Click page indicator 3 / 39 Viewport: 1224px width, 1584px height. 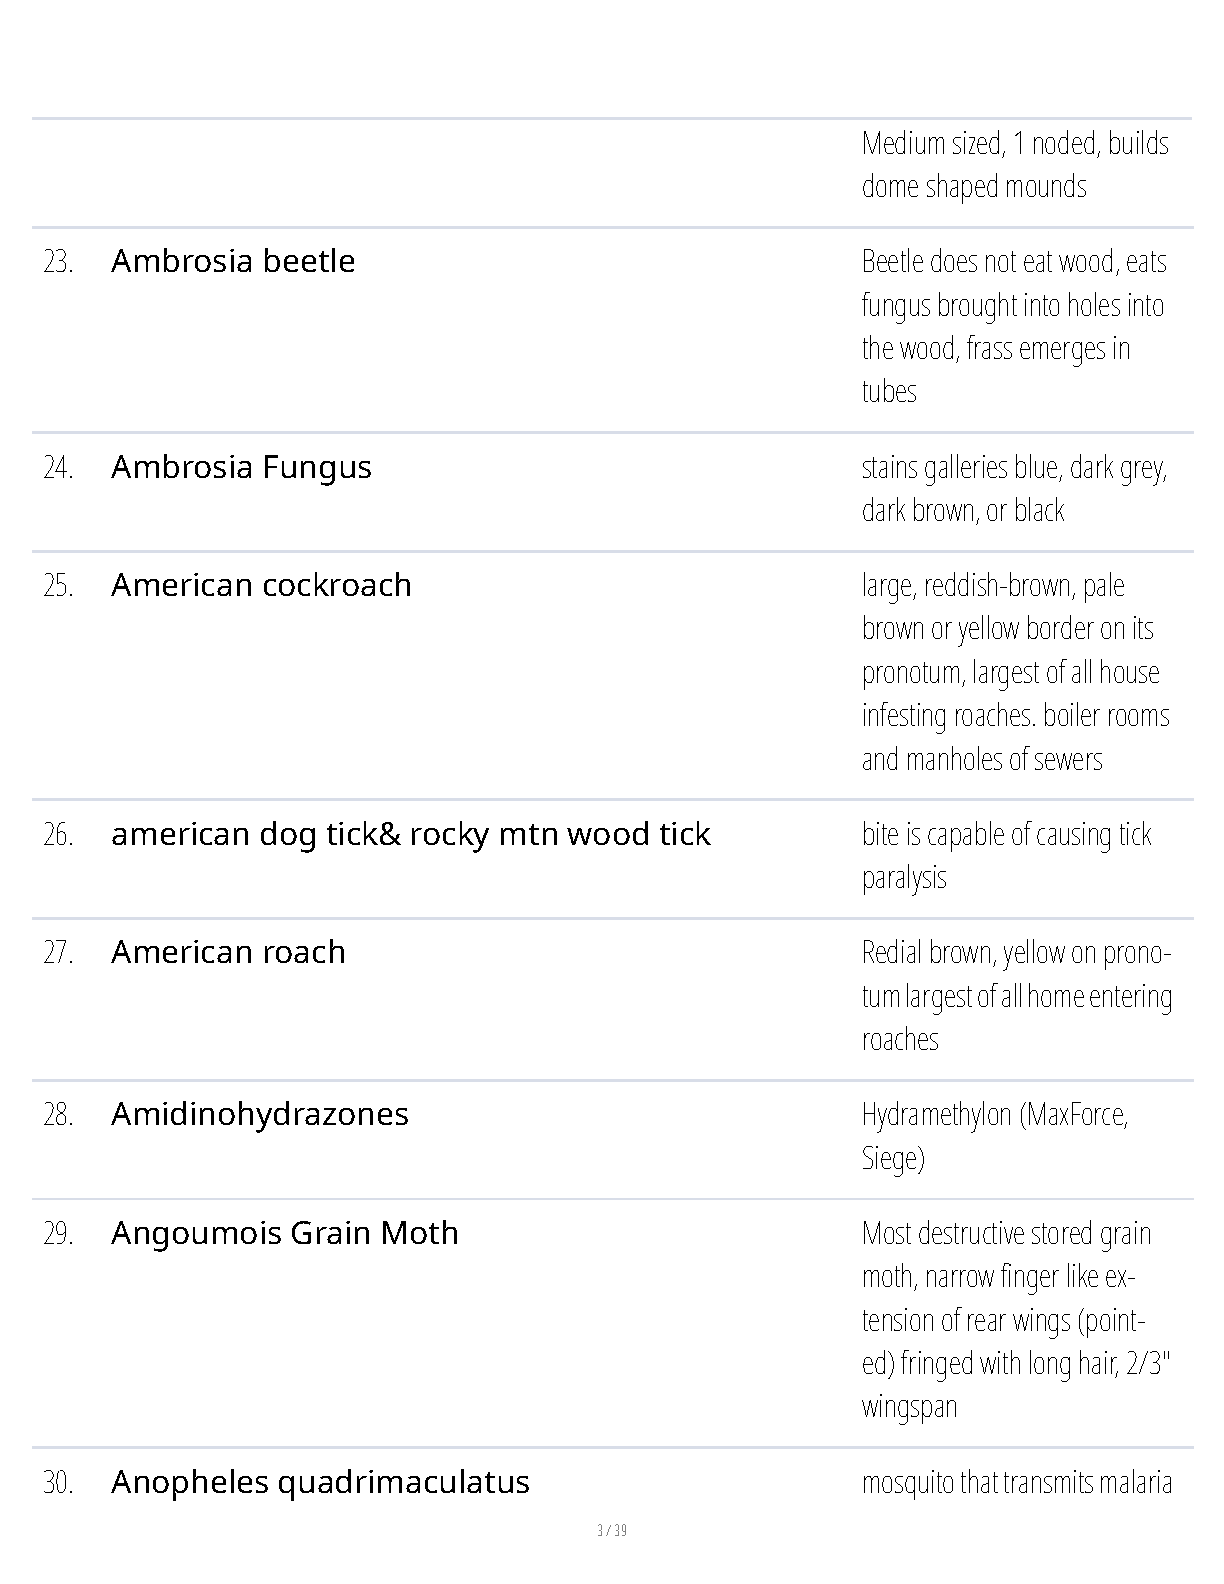[x=612, y=1531]
